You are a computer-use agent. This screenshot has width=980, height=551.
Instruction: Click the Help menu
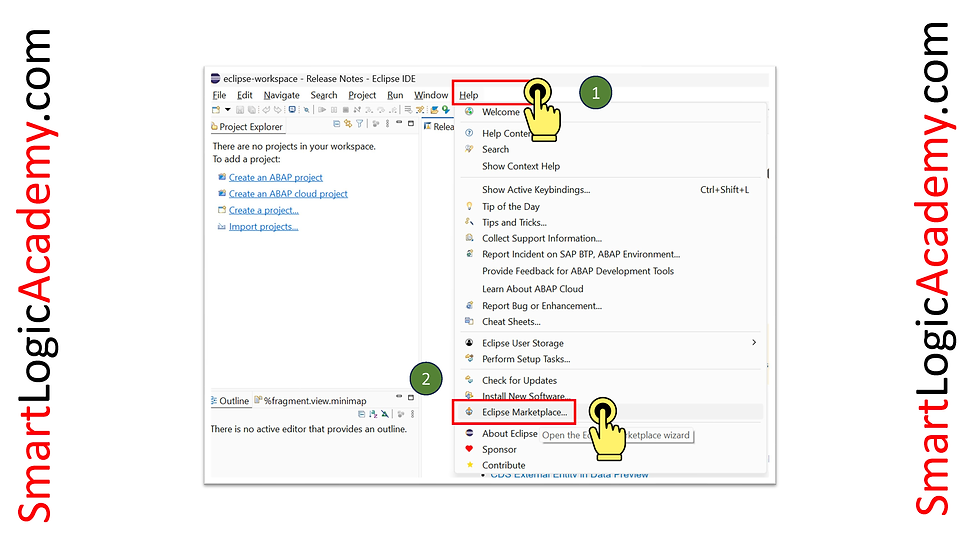(469, 95)
